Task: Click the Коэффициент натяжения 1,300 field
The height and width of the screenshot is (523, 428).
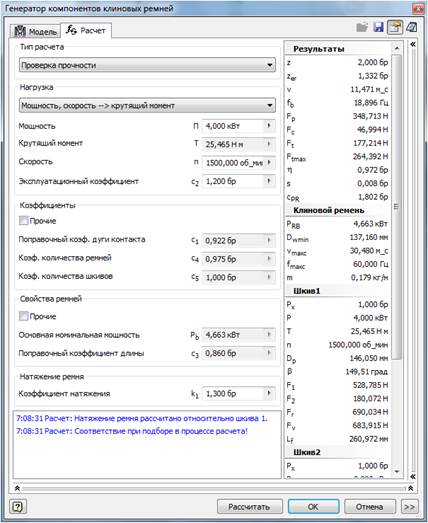Action: pyautogui.click(x=233, y=393)
